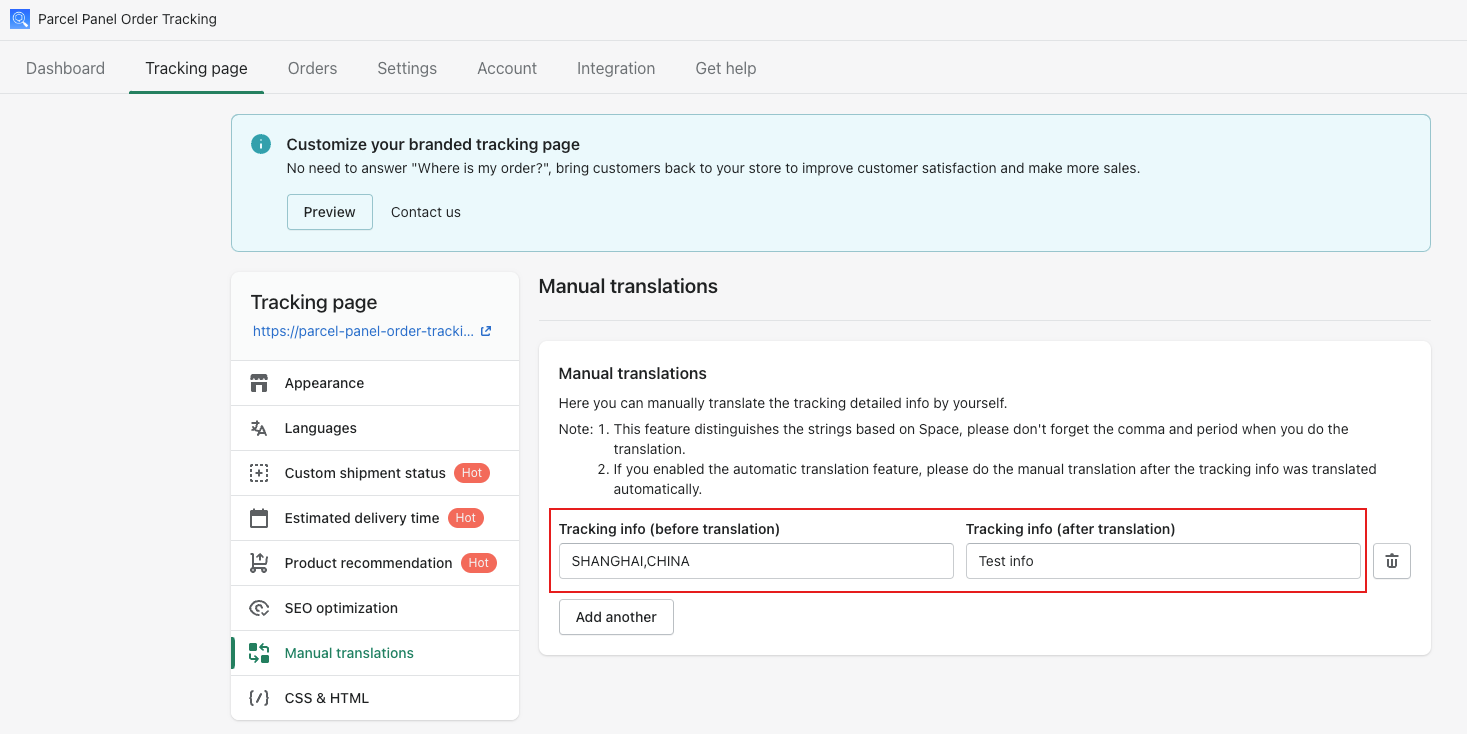
Task: Open the Get help tab
Action: point(726,68)
